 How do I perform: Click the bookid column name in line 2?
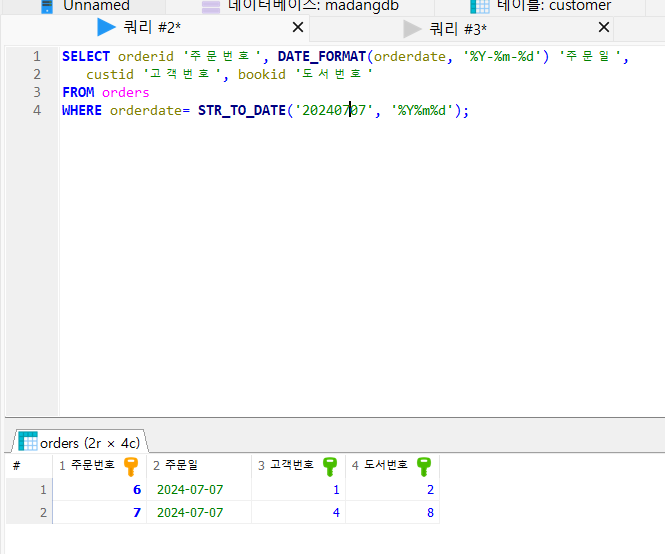pyautogui.click(x=262, y=74)
